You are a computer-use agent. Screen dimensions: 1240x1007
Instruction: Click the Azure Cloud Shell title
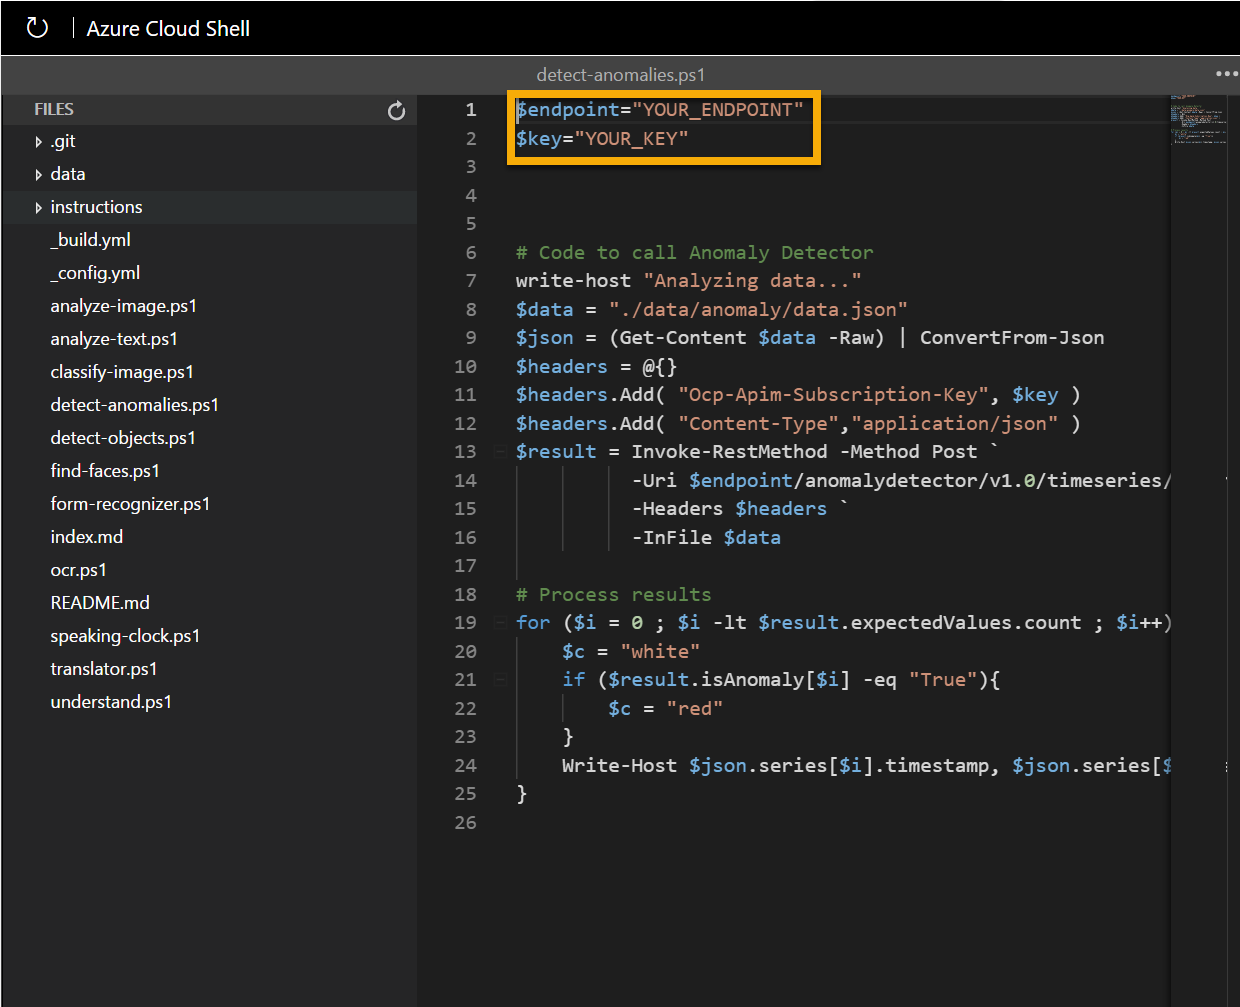(168, 29)
